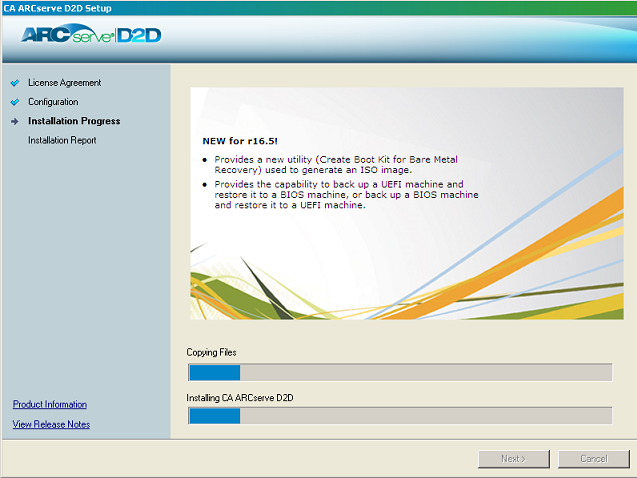This screenshot has height=478, width=637.
Task: Click the UEFI machine backup bullet text
Action: click(x=346, y=195)
